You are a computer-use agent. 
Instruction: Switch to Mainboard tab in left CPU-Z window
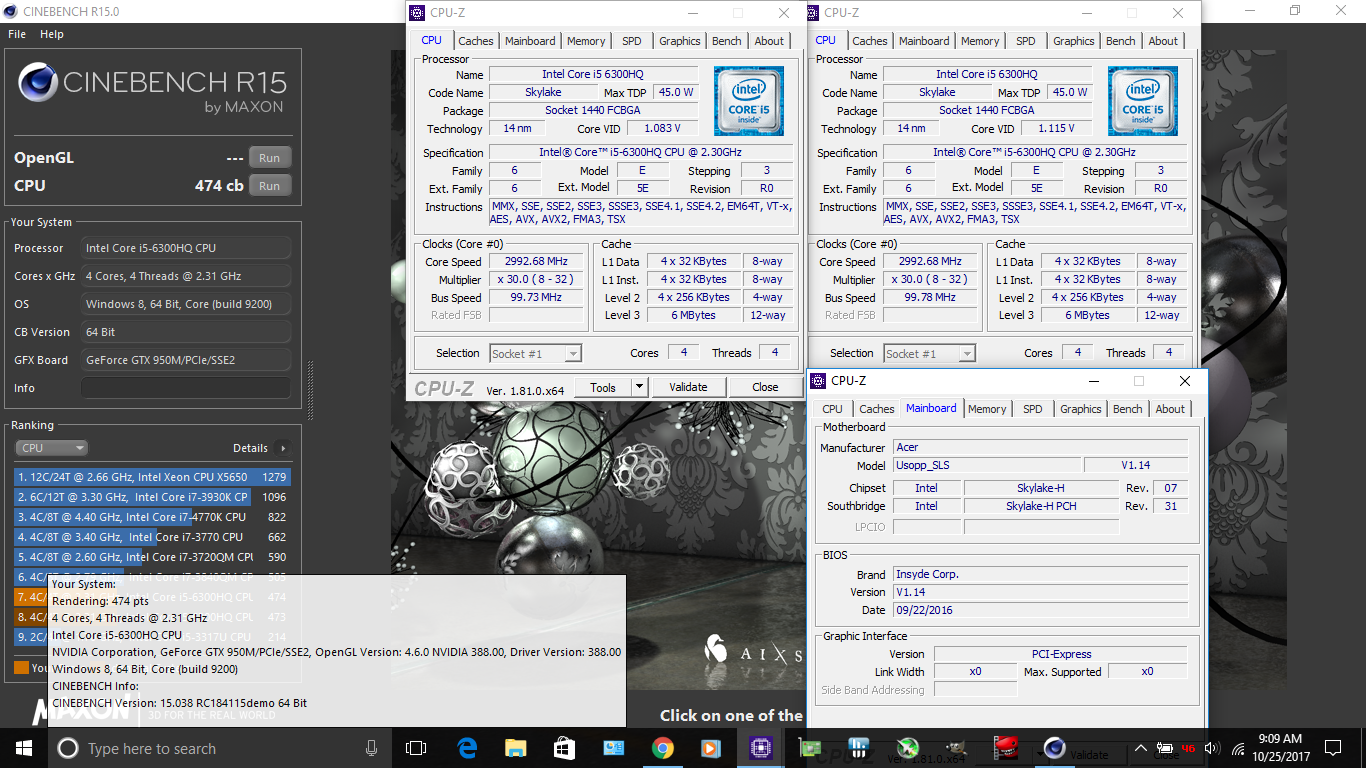(x=530, y=41)
